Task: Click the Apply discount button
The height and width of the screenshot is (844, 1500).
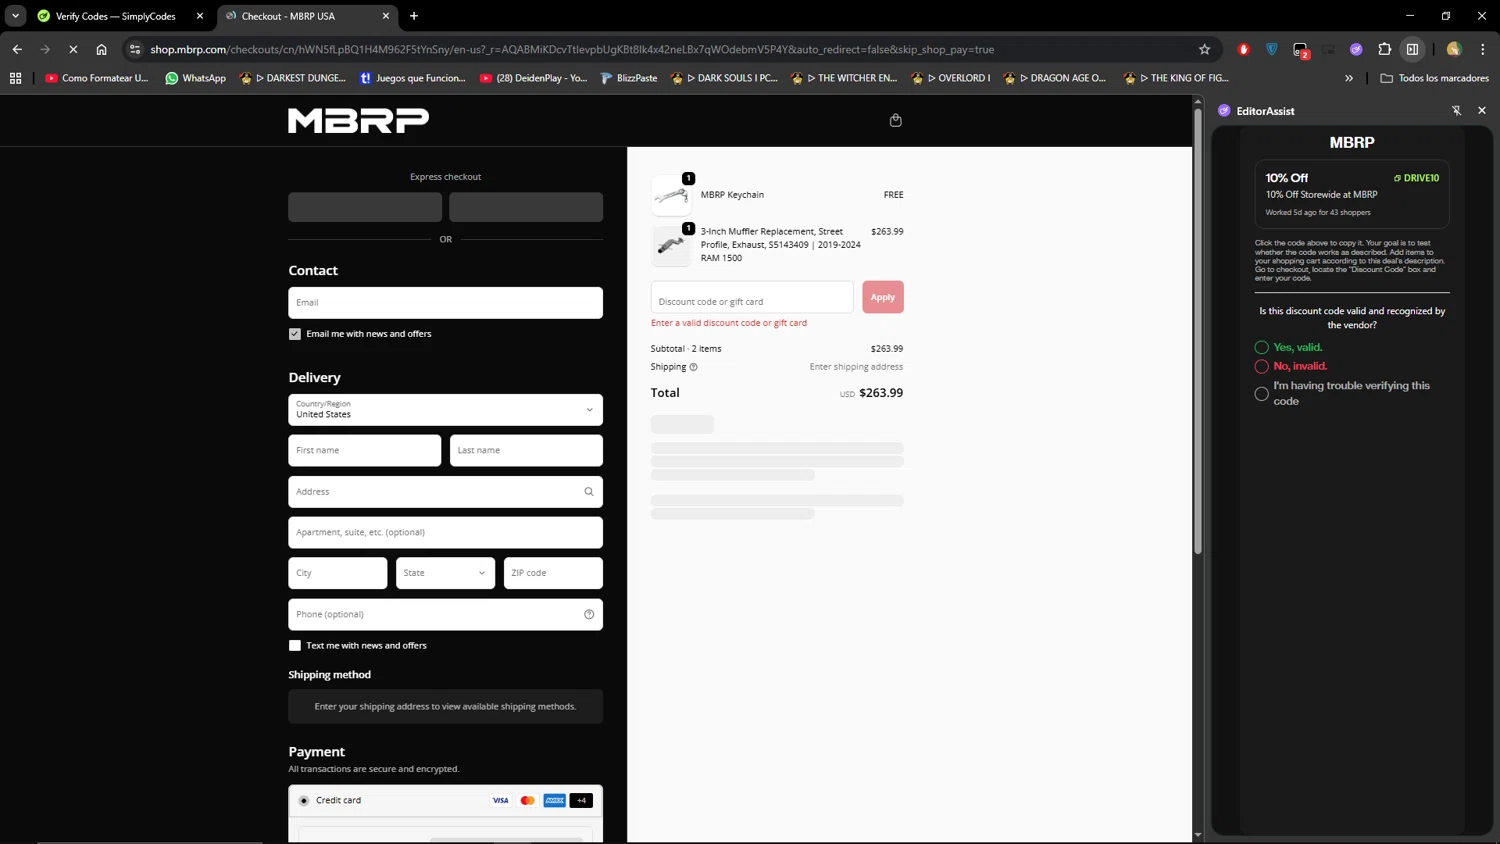Action: (883, 297)
